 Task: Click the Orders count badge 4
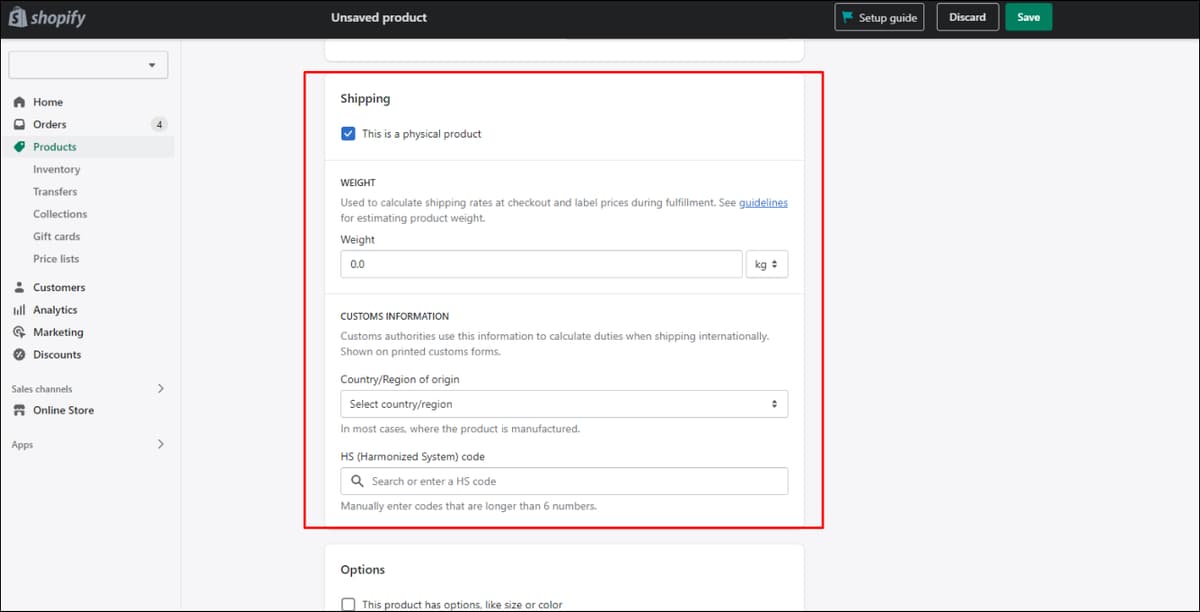pos(159,125)
